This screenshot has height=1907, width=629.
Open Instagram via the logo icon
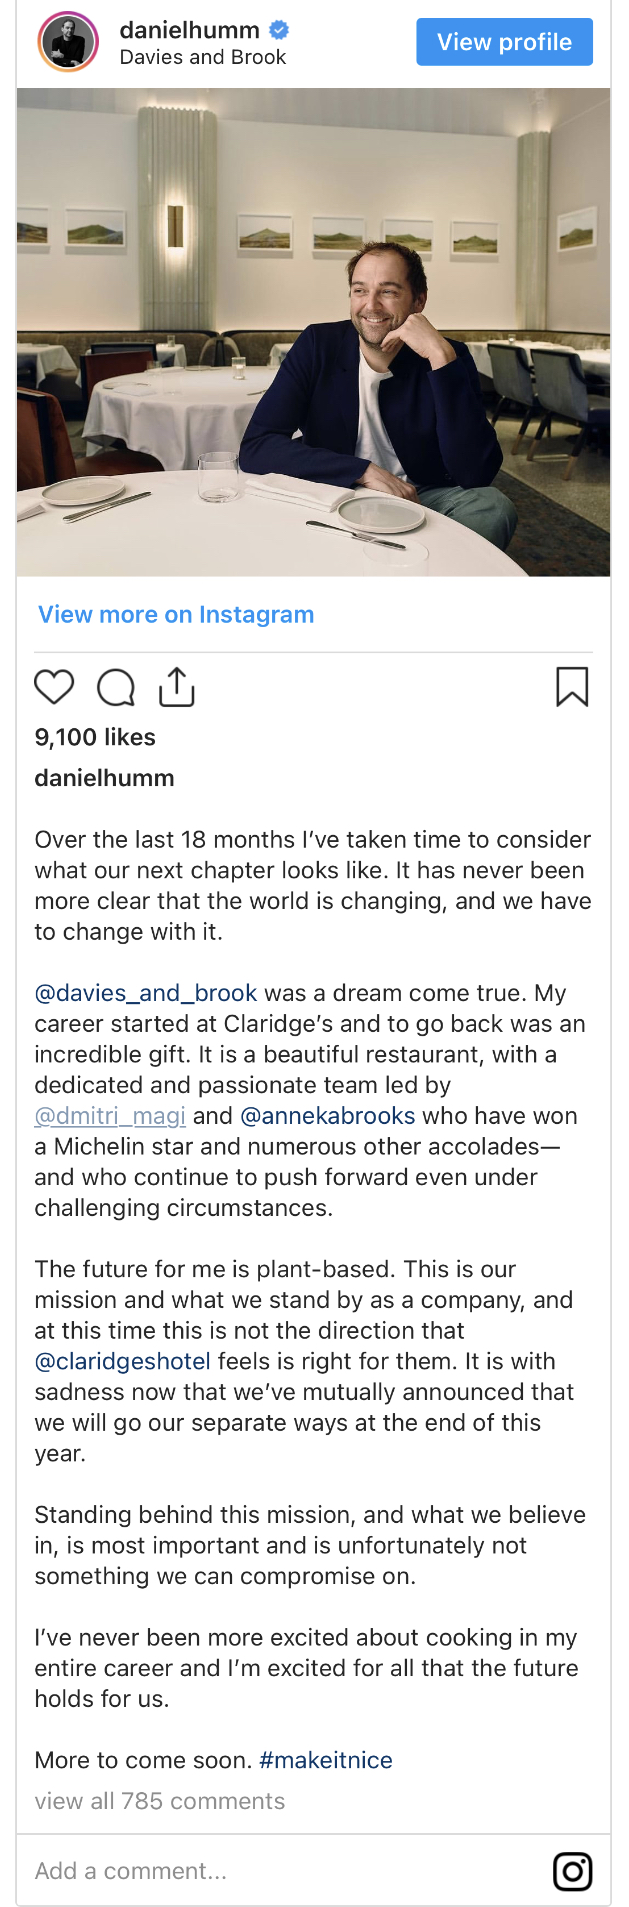pos(572,1871)
